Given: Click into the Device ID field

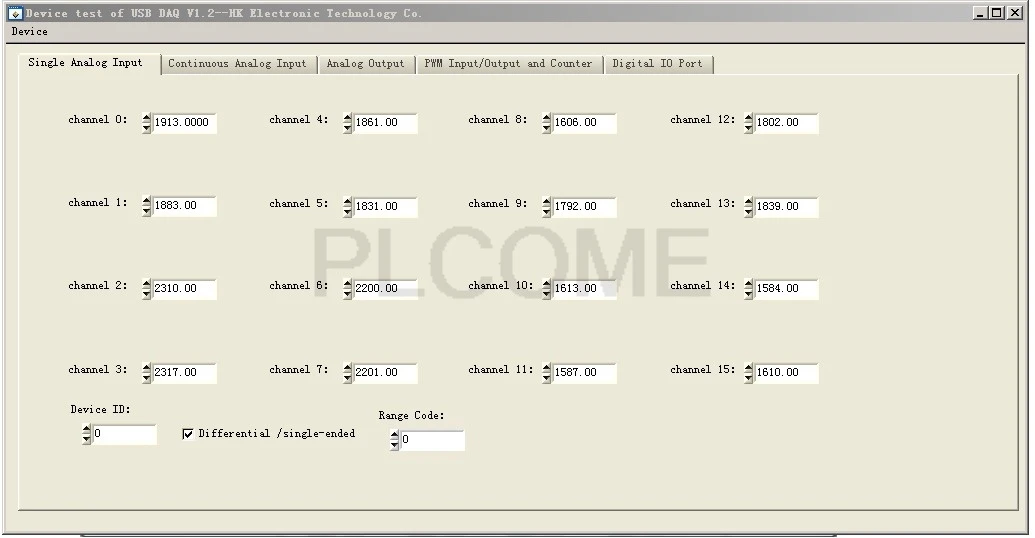Looking at the screenshot, I should [x=125, y=434].
